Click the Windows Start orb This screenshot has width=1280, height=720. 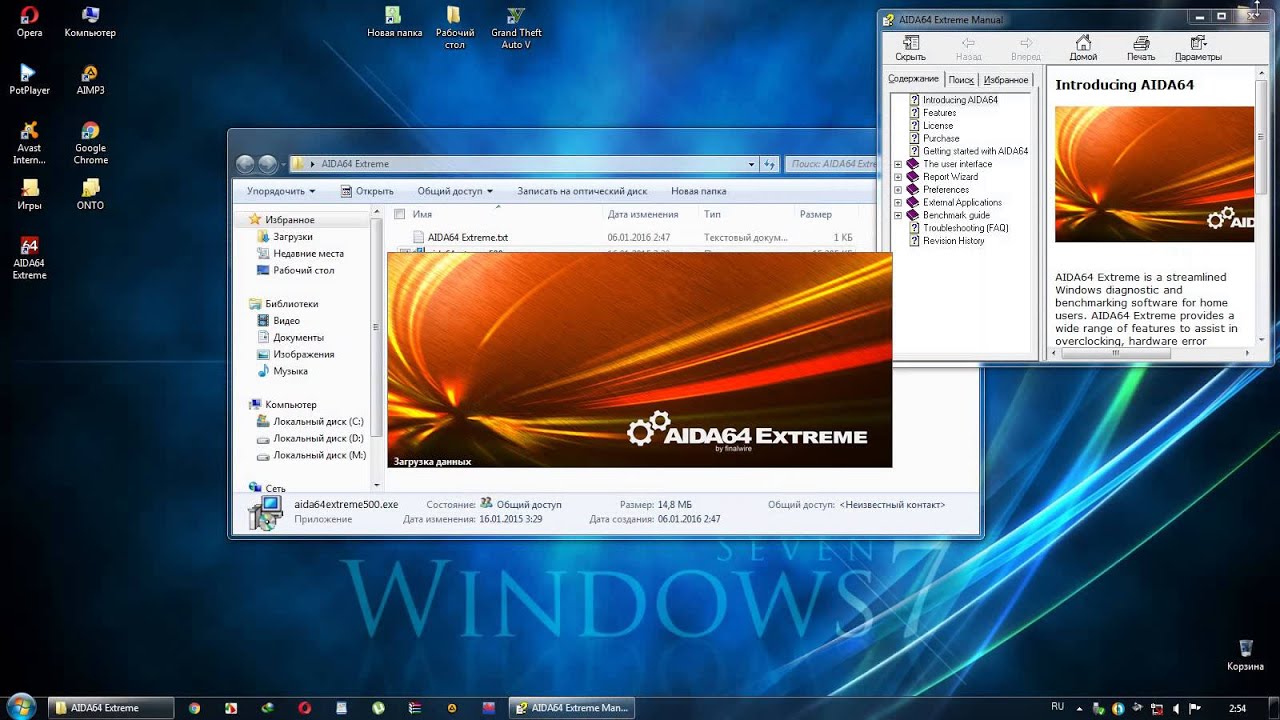pos(21,707)
